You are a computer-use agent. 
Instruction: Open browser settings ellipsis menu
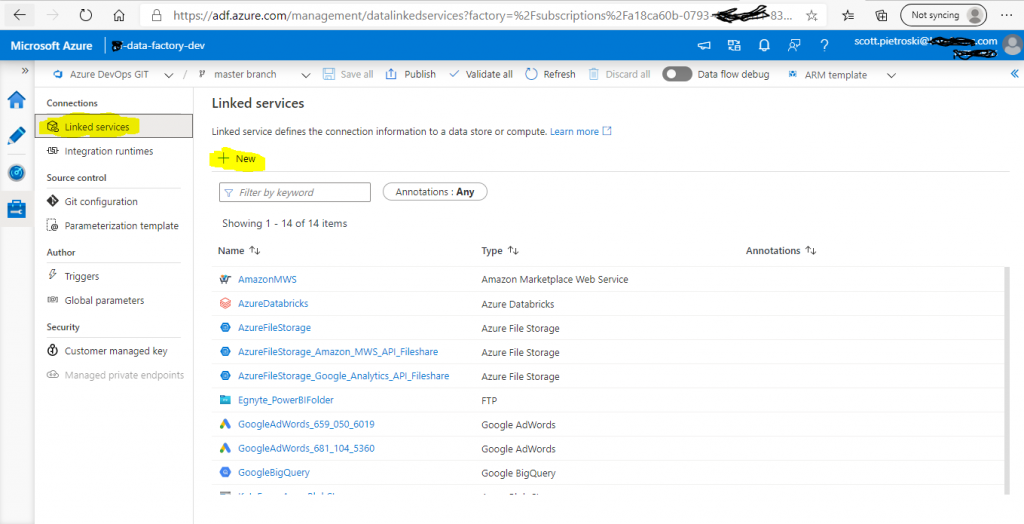coord(1006,14)
